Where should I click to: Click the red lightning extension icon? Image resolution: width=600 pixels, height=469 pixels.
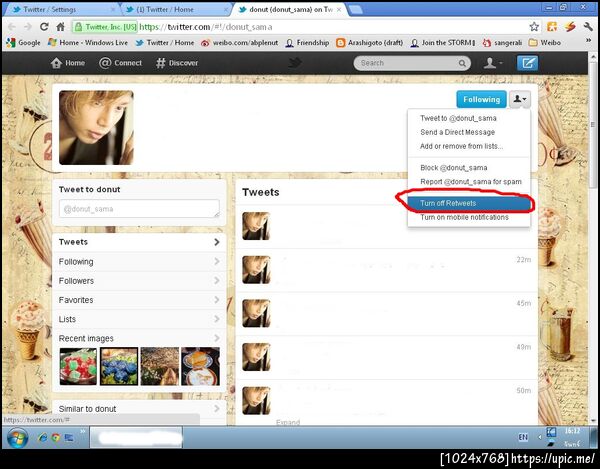[570, 26]
